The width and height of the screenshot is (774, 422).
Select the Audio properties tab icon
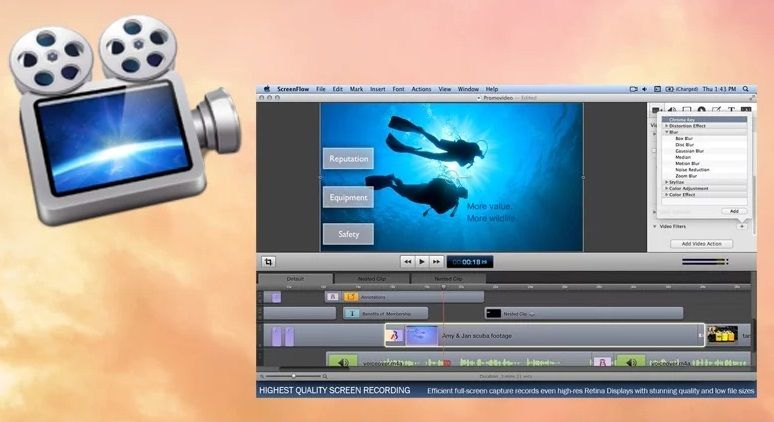click(x=672, y=110)
